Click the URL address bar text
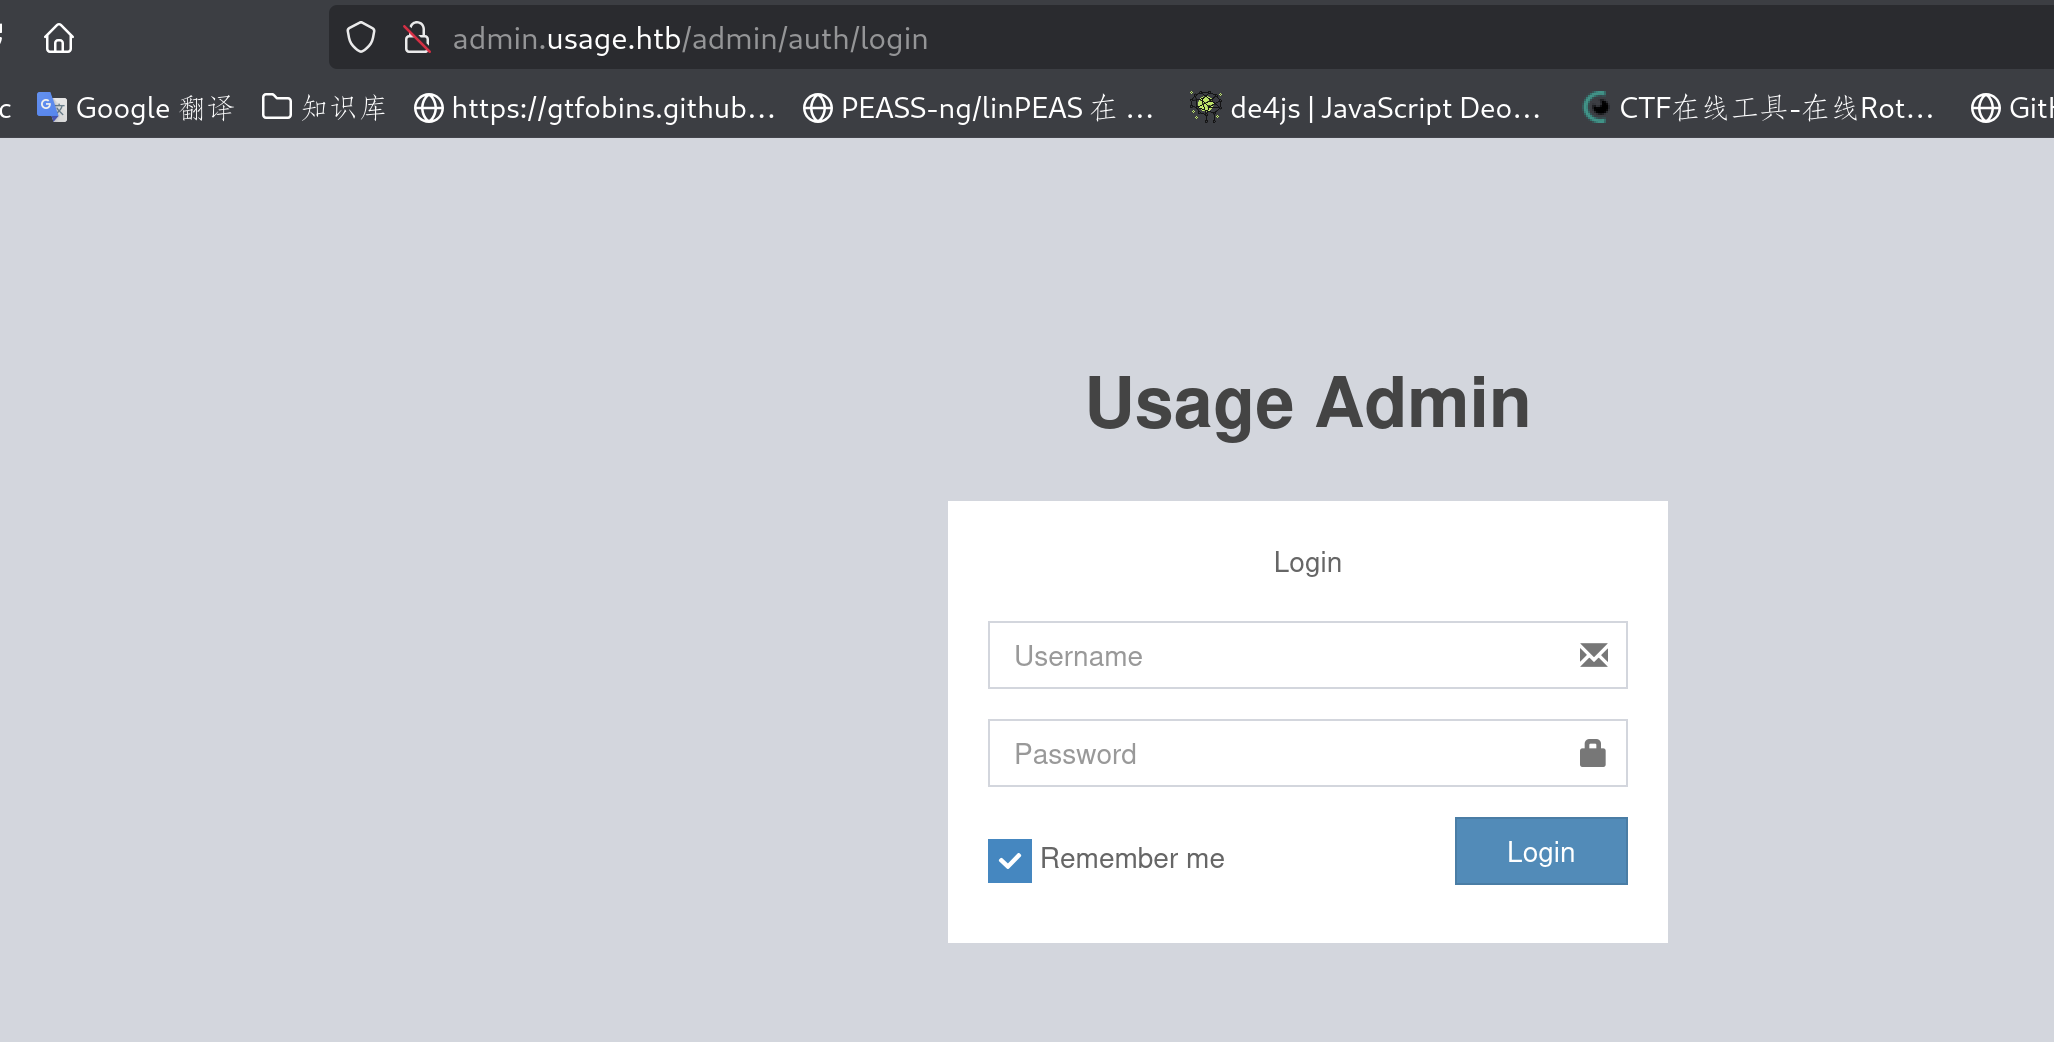Viewport: 2054px width, 1042px height. (x=690, y=38)
